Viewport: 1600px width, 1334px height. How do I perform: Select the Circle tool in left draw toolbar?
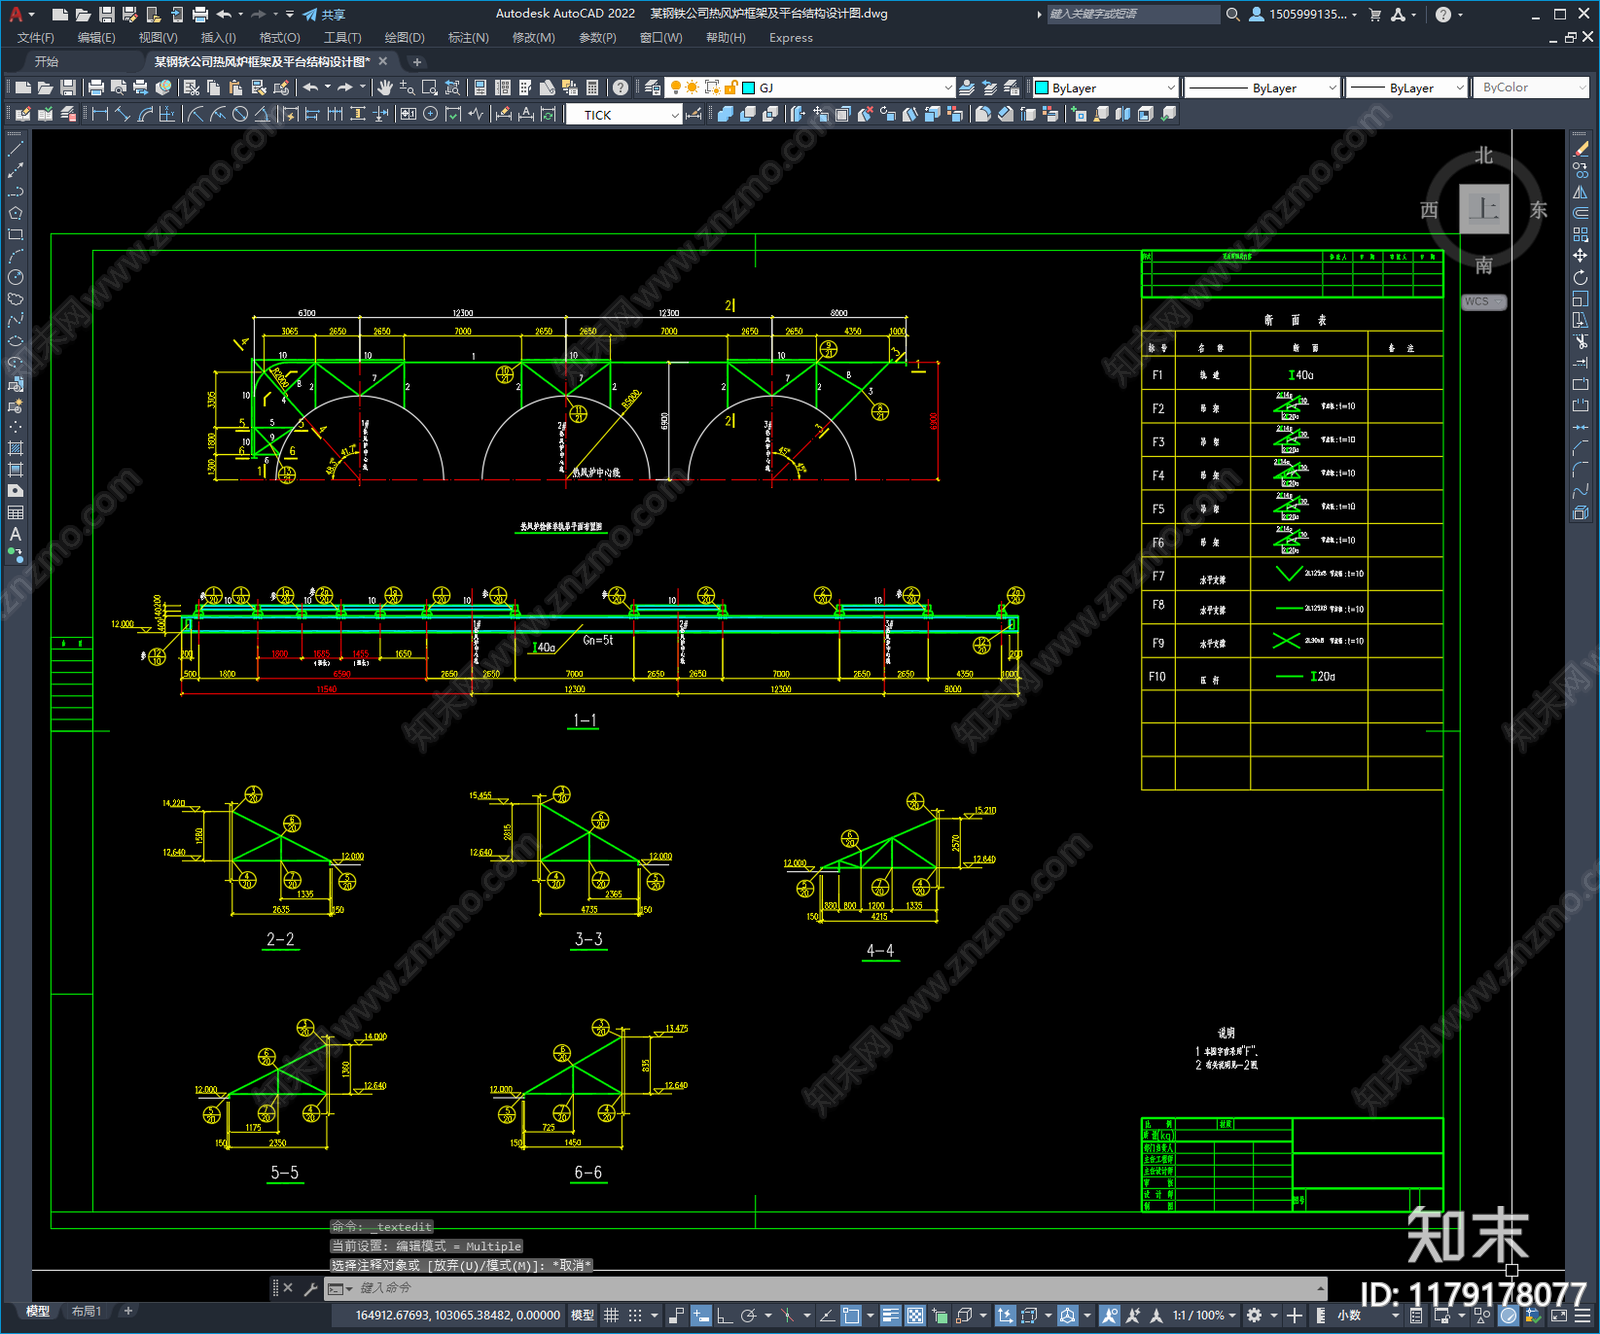(x=15, y=277)
